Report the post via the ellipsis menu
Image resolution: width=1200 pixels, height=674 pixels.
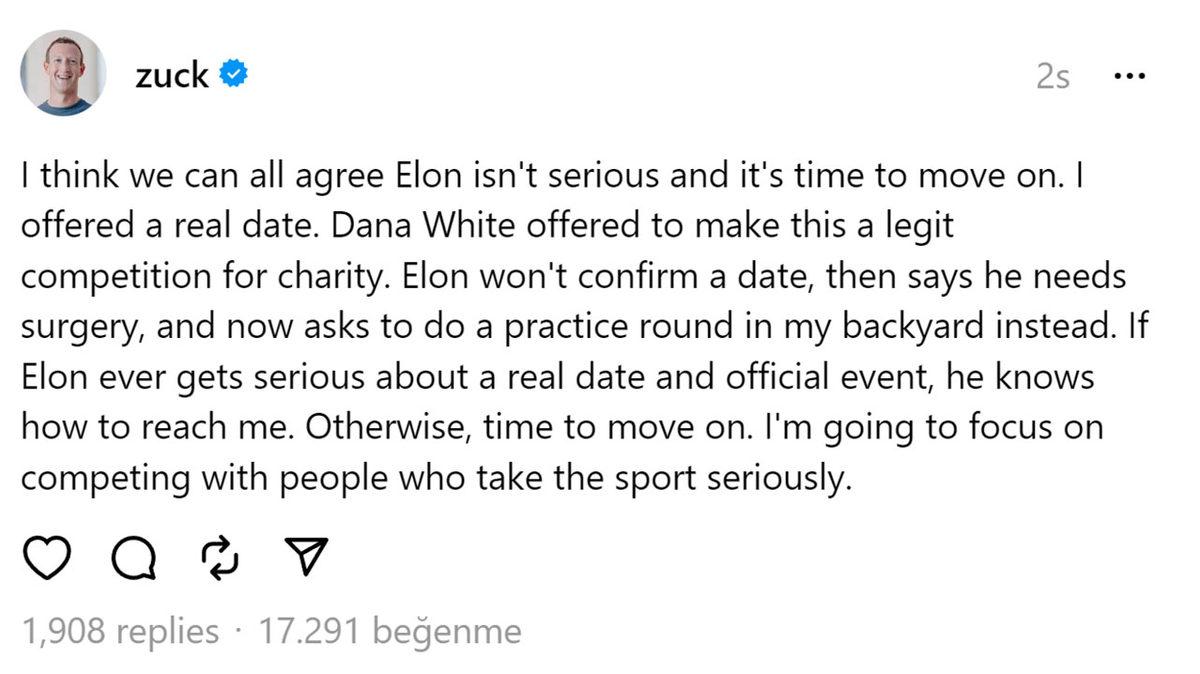1130,75
